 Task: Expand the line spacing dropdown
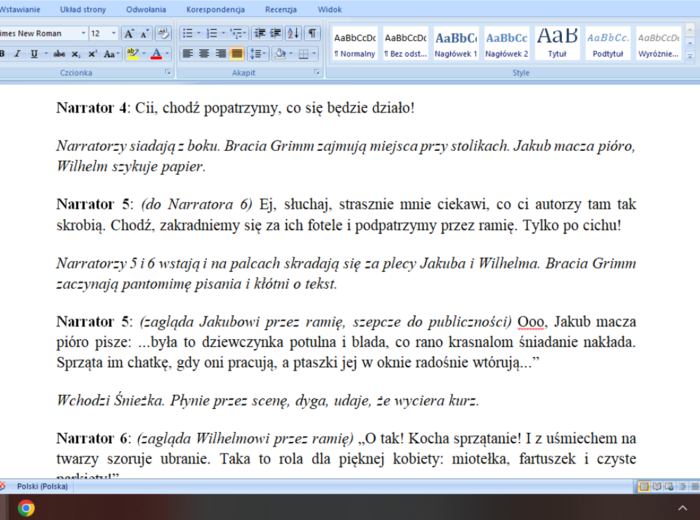coord(262,53)
